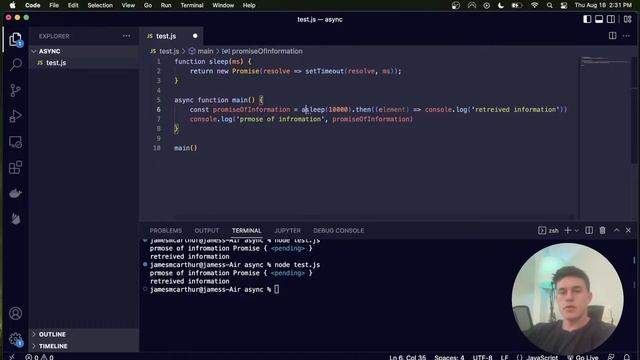640x360 pixels.
Task: Switch to the Problems tab
Action: pyautogui.click(x=166, y=231)
